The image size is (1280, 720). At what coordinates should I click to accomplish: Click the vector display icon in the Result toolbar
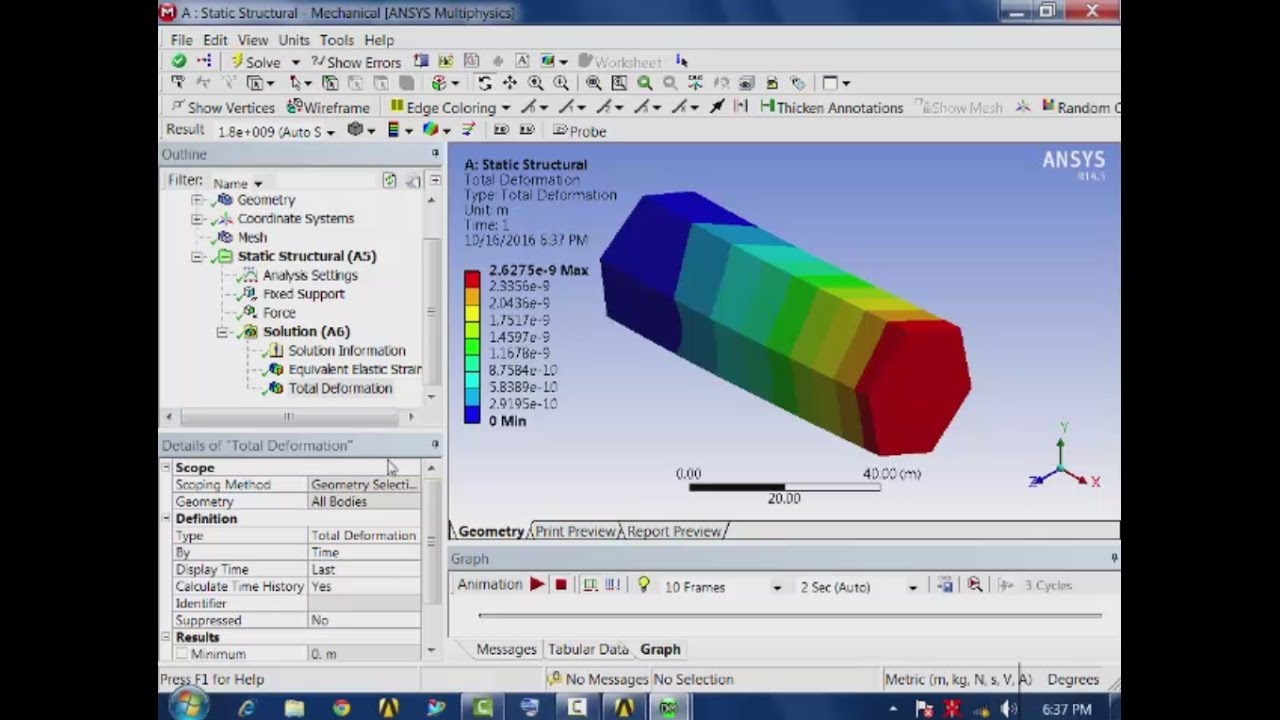468,131
